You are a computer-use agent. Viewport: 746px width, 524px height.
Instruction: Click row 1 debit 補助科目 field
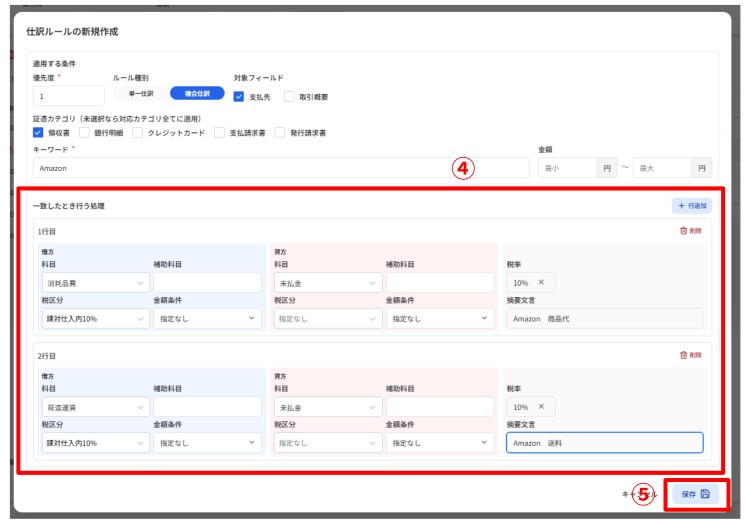(207, 283)
